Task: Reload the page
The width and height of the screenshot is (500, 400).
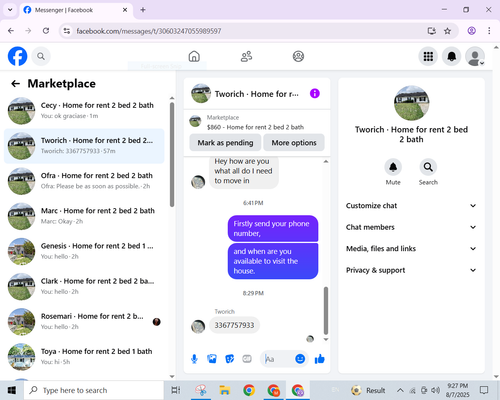Action: click(46, 31)
